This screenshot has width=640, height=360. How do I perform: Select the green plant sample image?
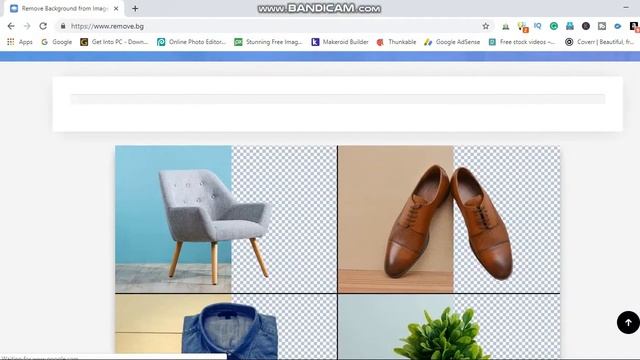(x=449, y=327)
